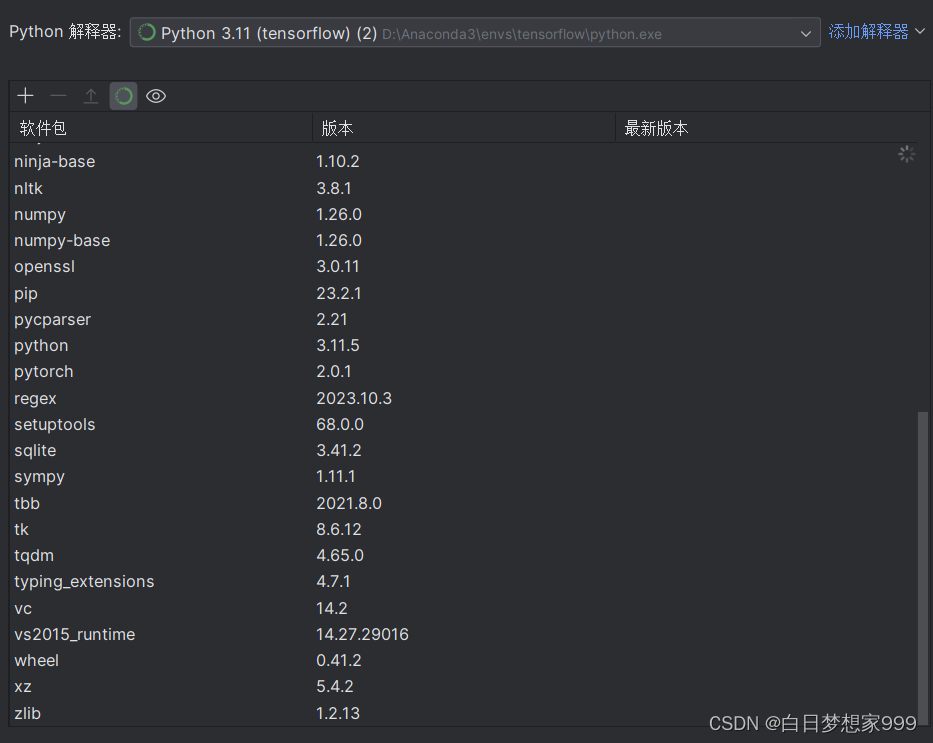Select the ninja-base package row
The width and height of the screenshot is (933, 743).
click(x=464, y=161)
